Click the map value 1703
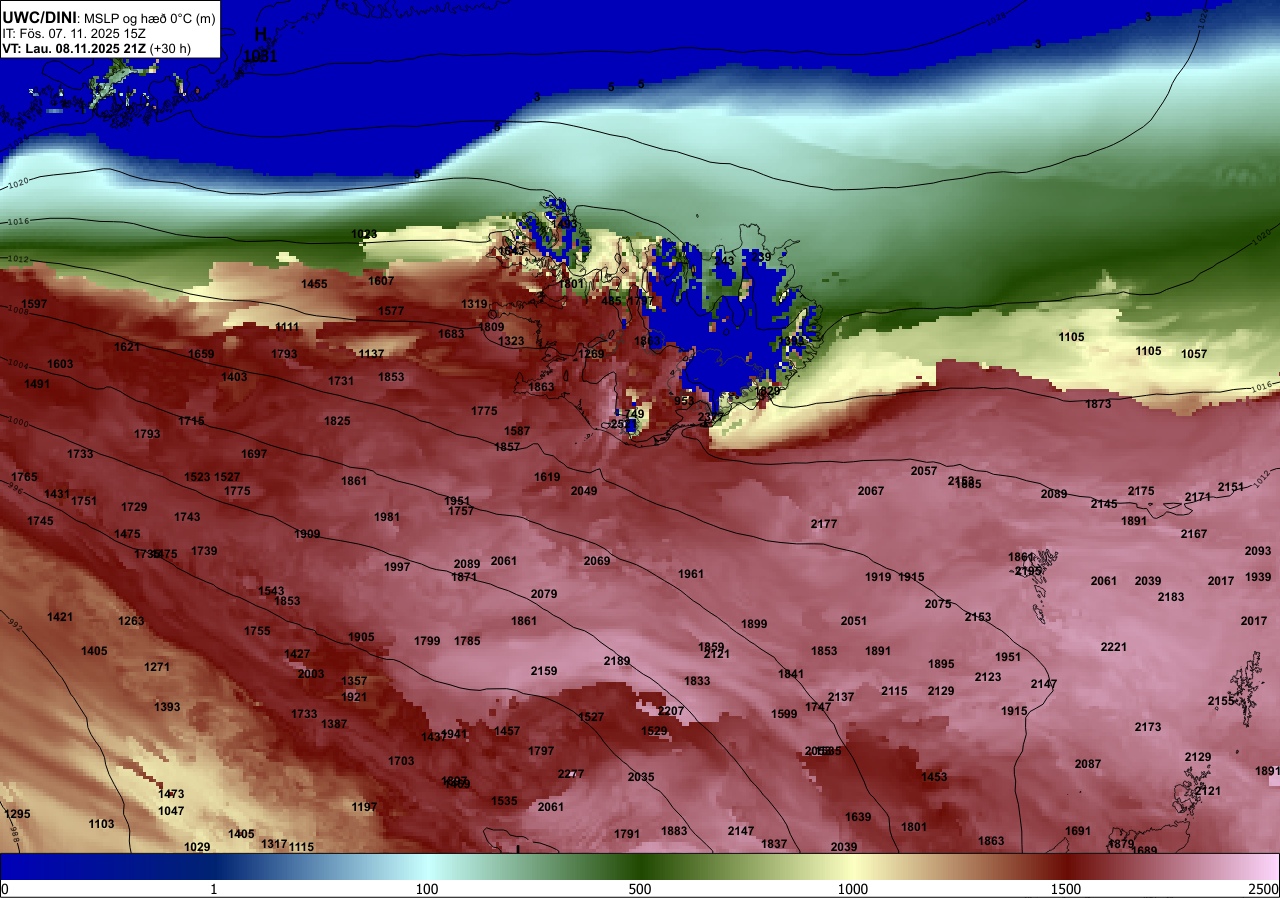1280x898 pixels. pos(401,761)
